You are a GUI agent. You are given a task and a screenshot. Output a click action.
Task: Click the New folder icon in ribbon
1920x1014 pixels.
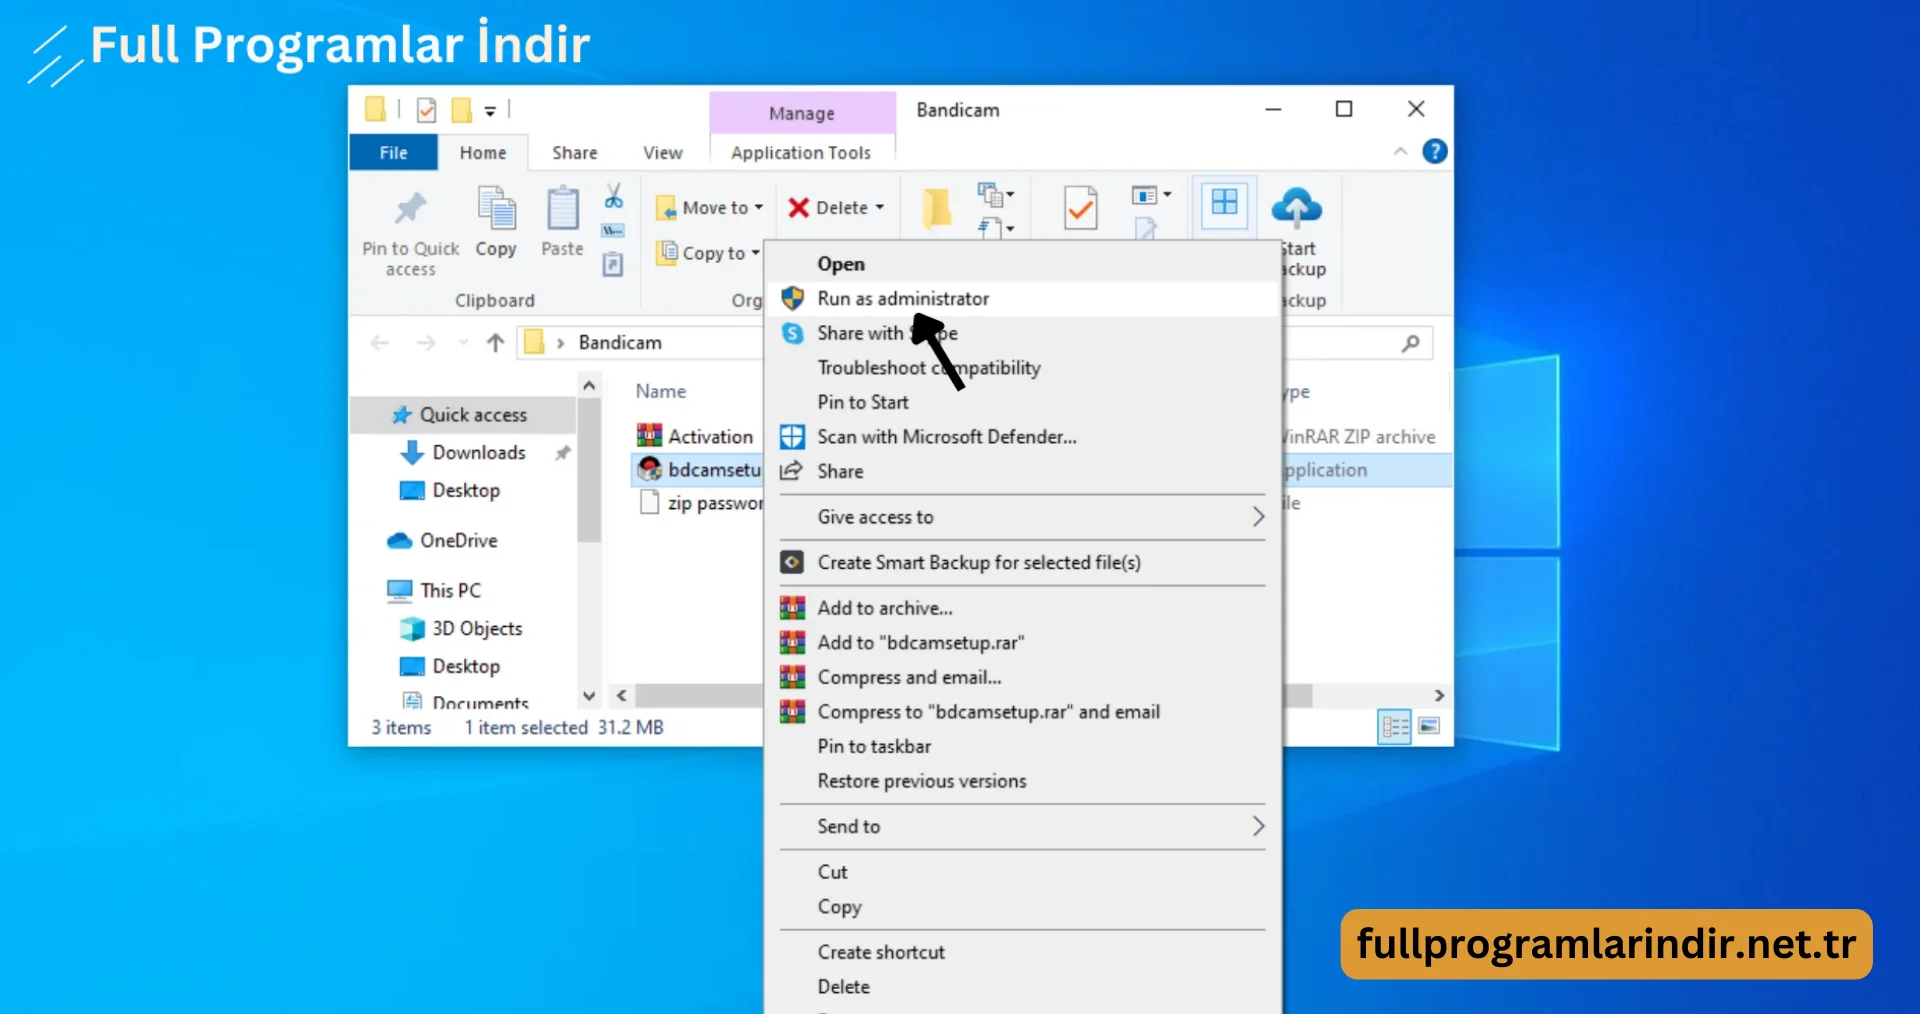pos(937,208)
